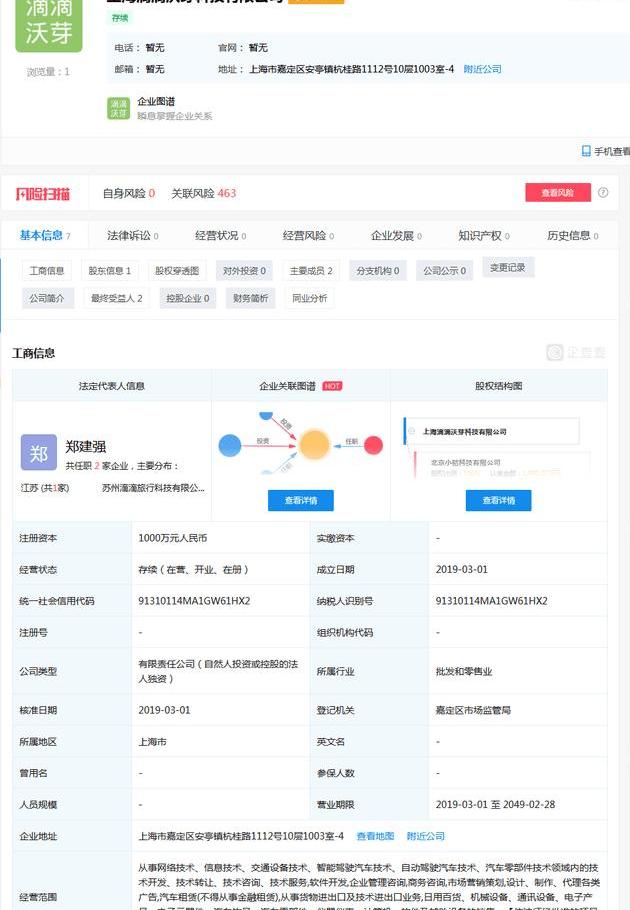Click 查看详情 under 企业关联图谱
The width and height of the screenshot is (630, 910).
300,500
